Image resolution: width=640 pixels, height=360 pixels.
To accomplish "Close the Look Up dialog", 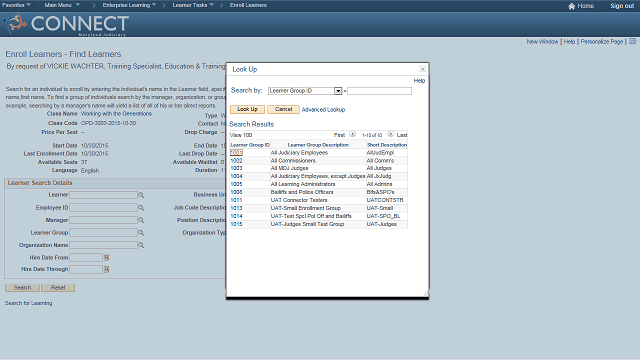I will click(422, 69).
